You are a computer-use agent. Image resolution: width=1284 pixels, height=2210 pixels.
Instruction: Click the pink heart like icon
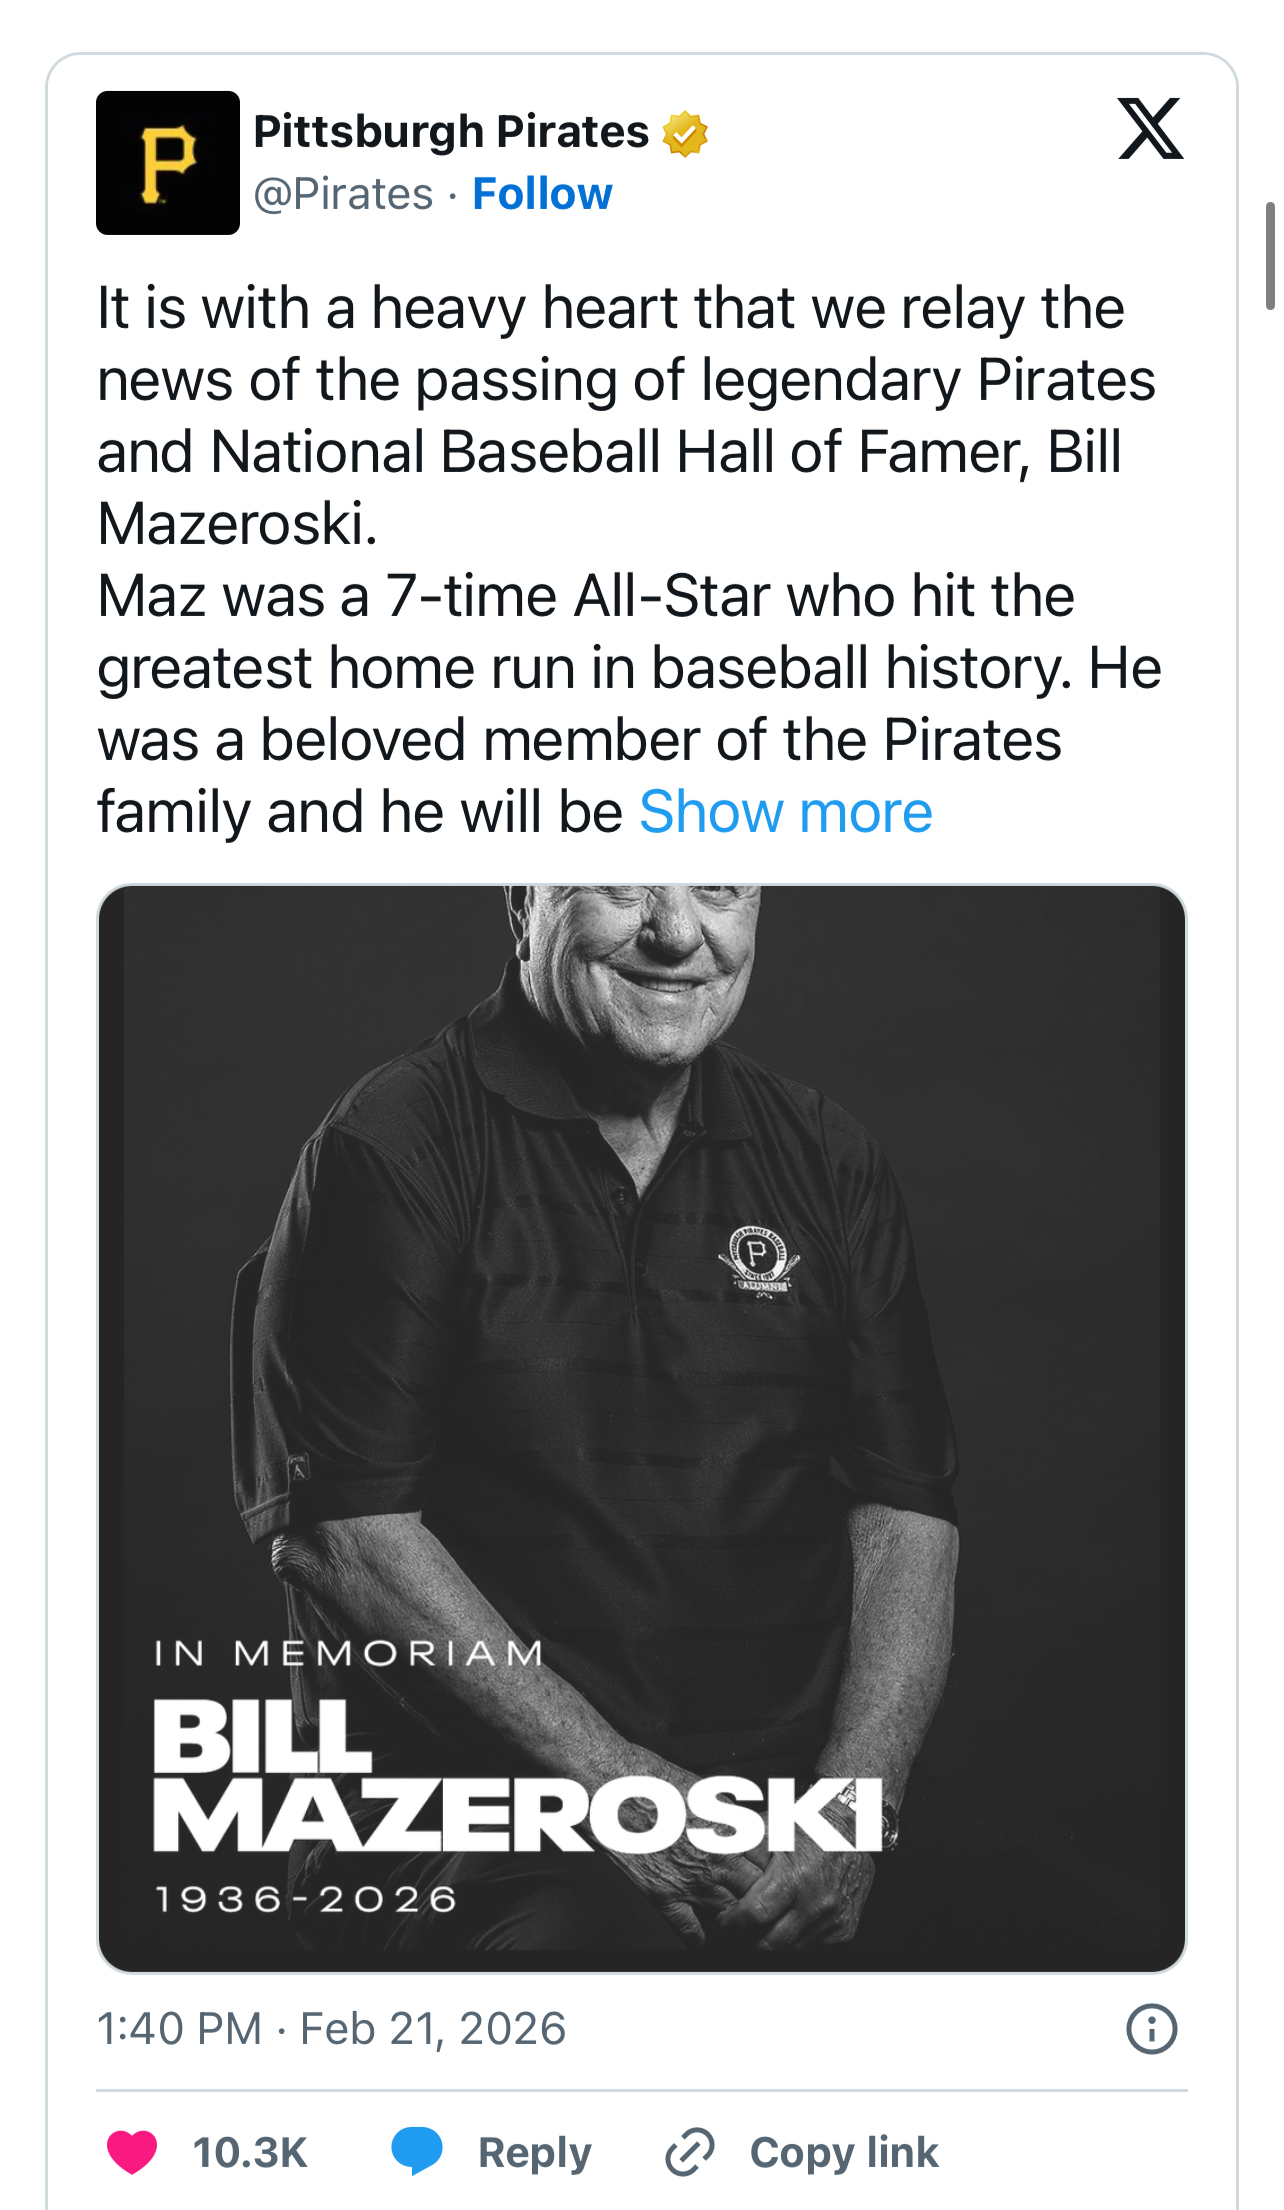(132, 2152)
